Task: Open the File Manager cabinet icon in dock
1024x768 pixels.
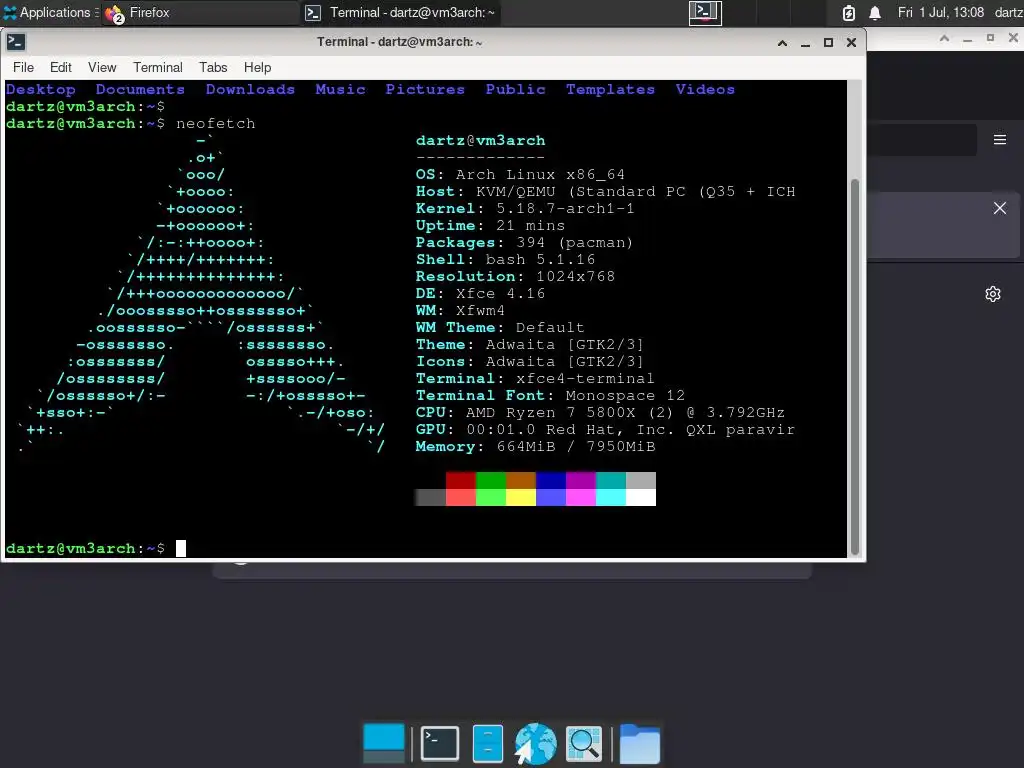Action: tap(488, 743)
